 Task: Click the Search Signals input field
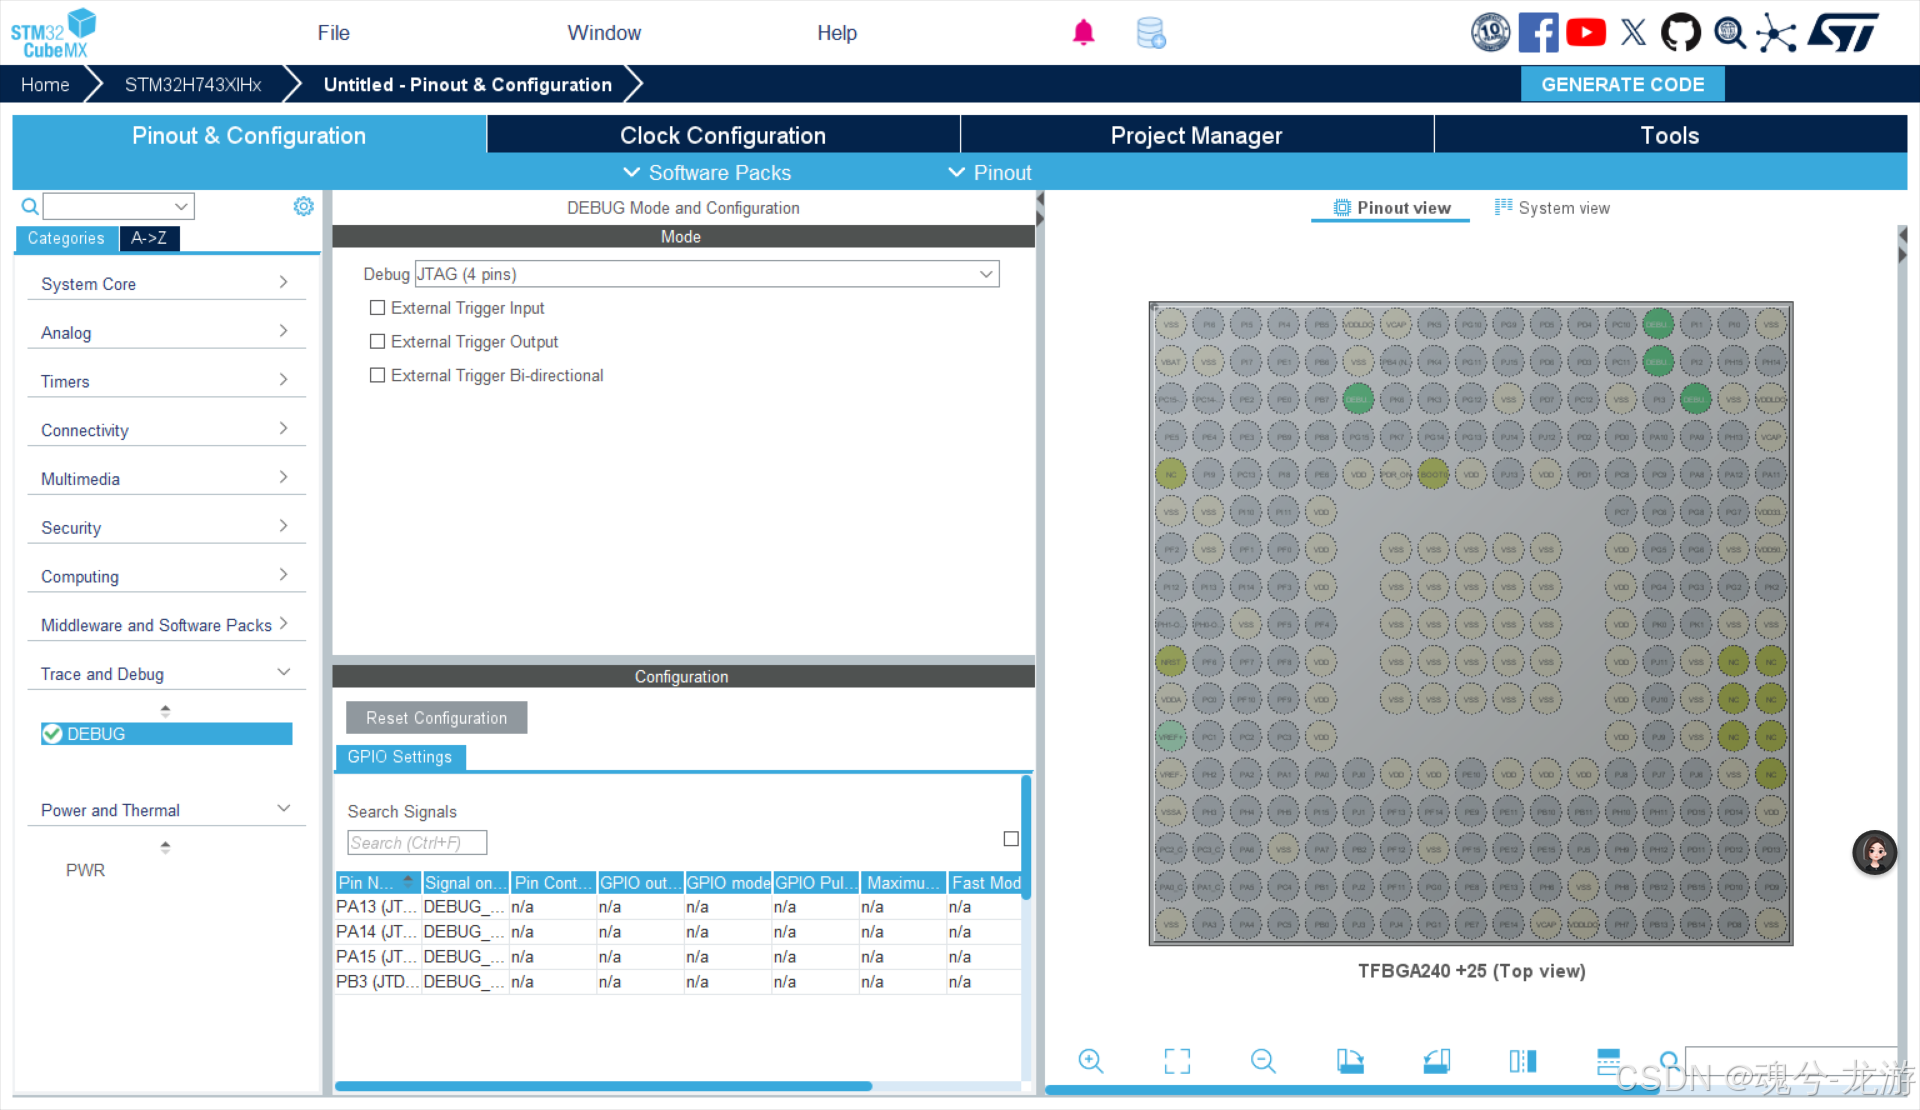(x=417, y=843)
